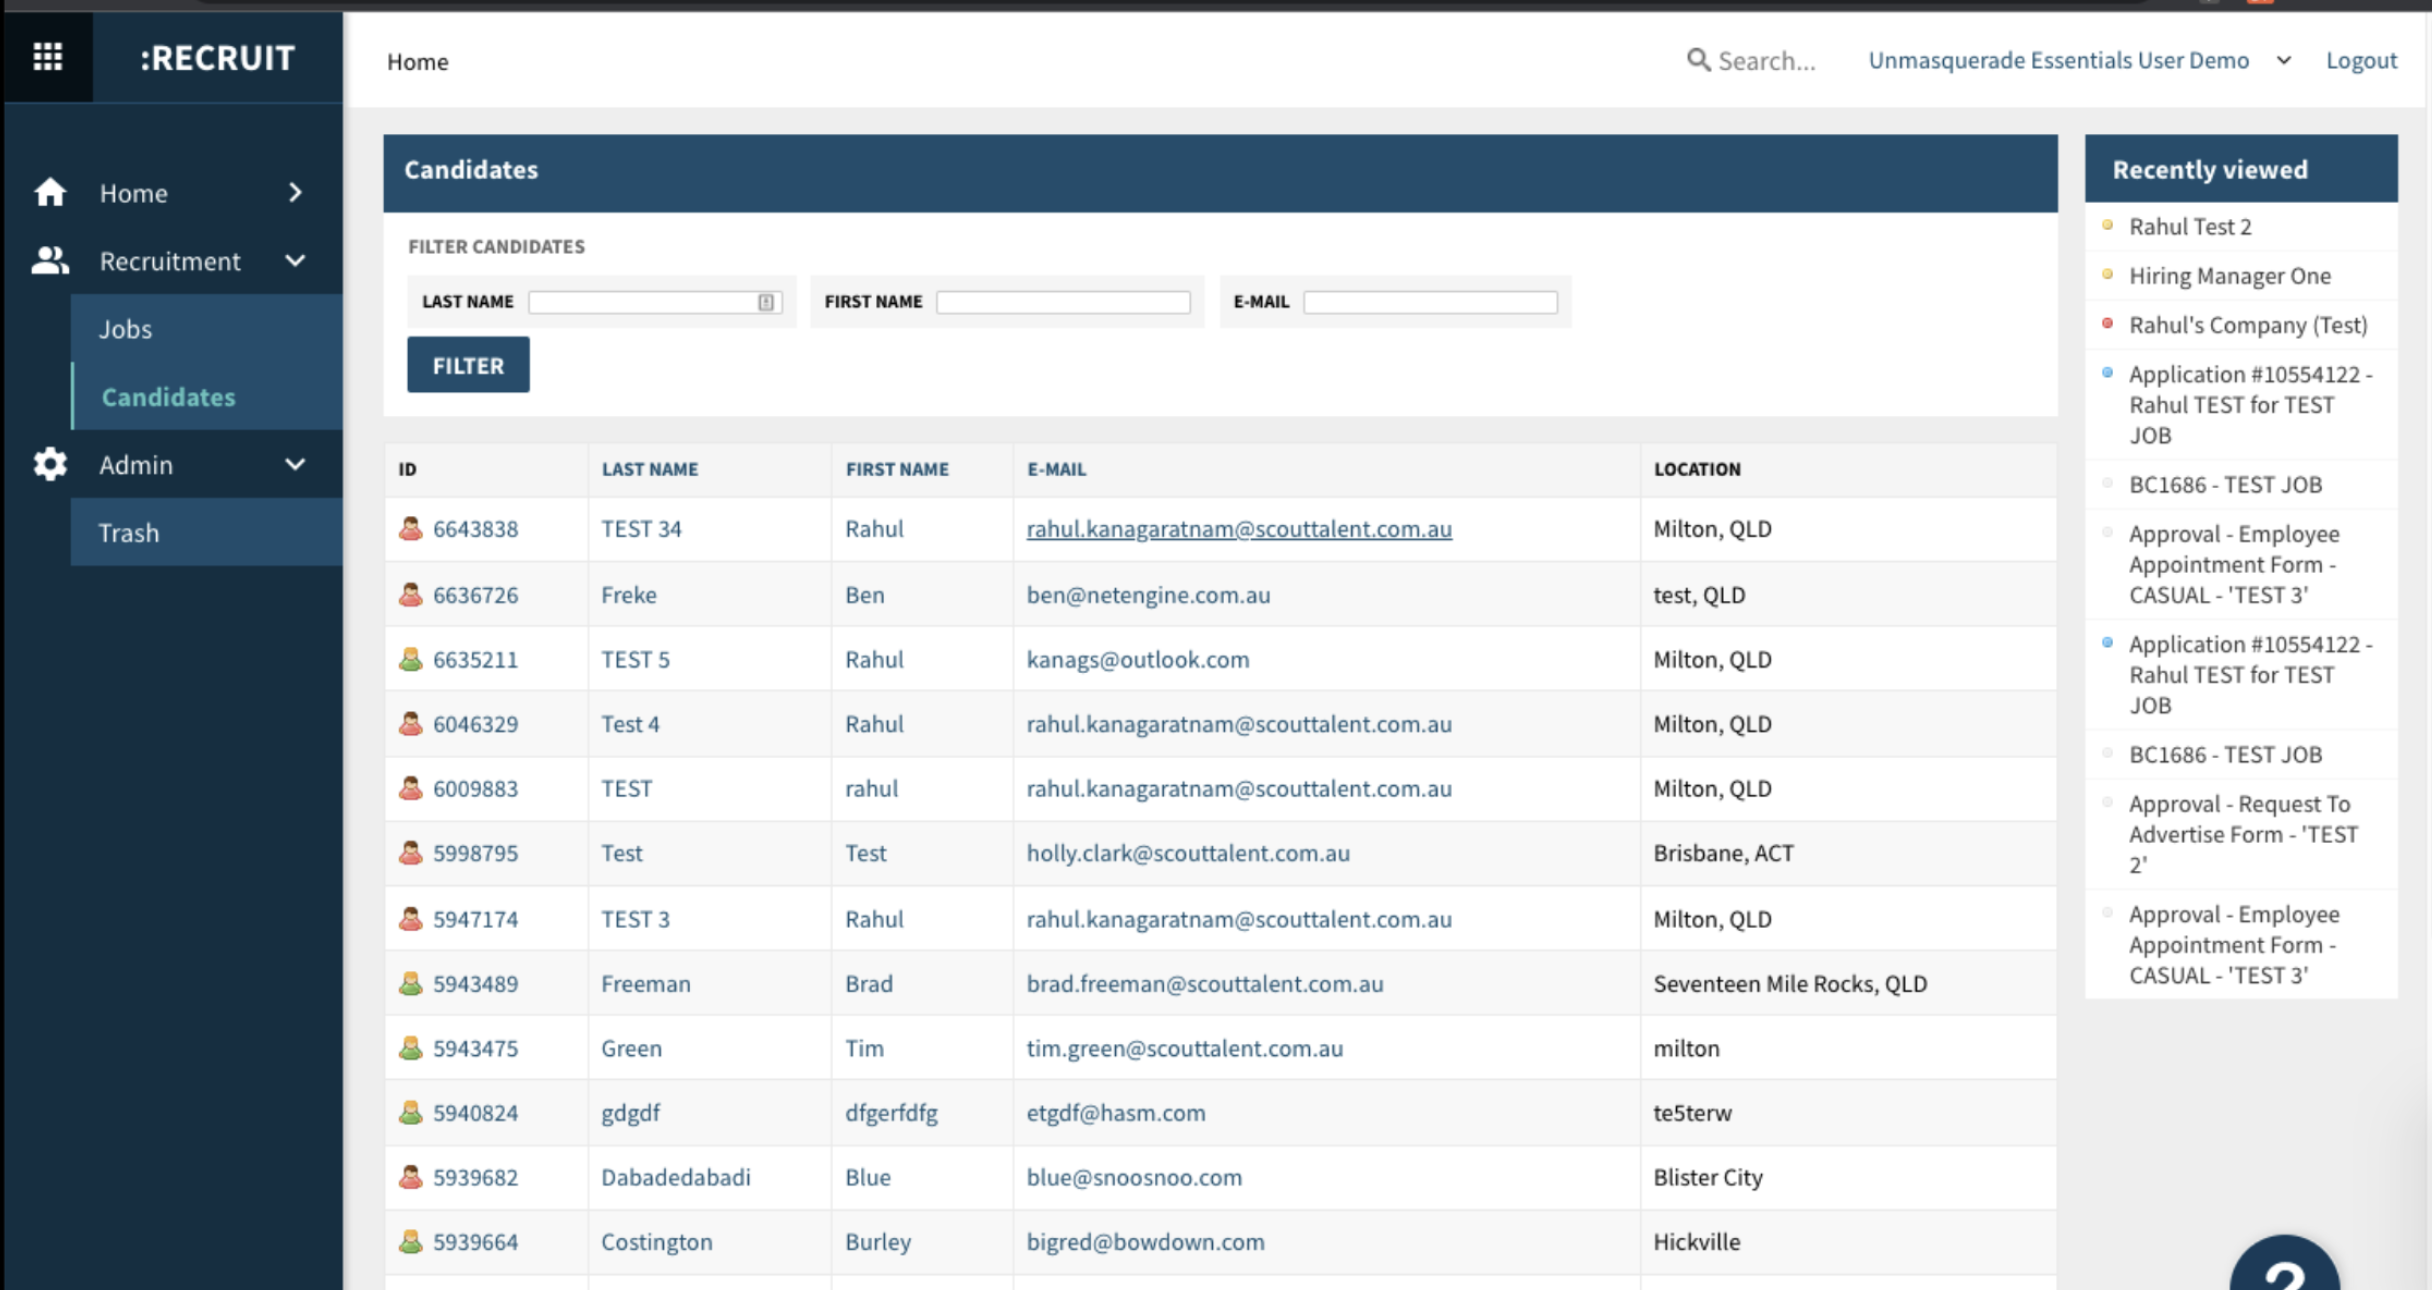Expand the Home sidebar chevron

point(295,192)
